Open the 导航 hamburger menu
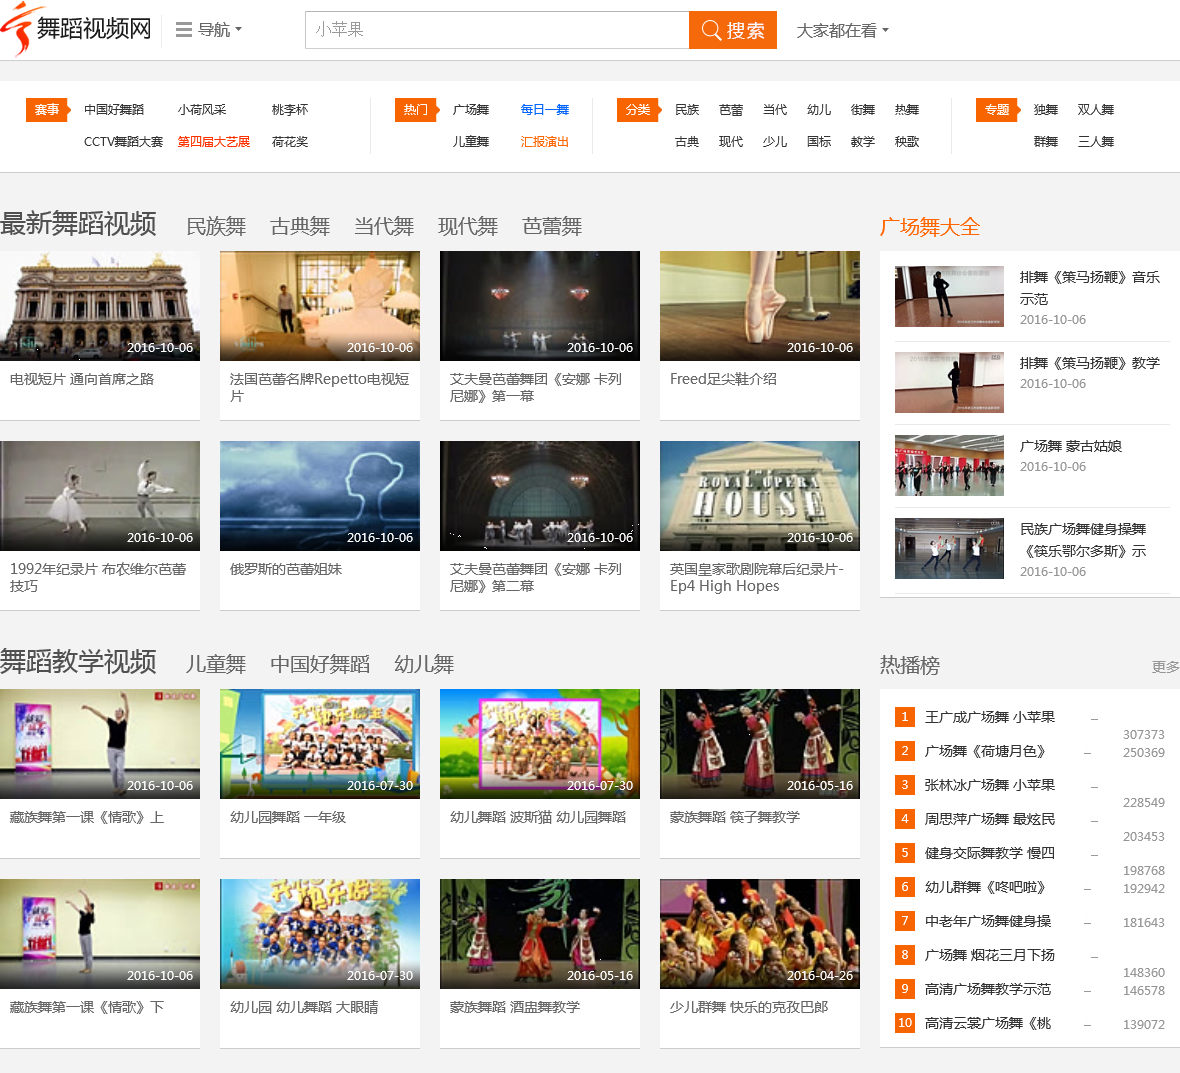The image size is (1180, 1073). [x=209, y=30]
